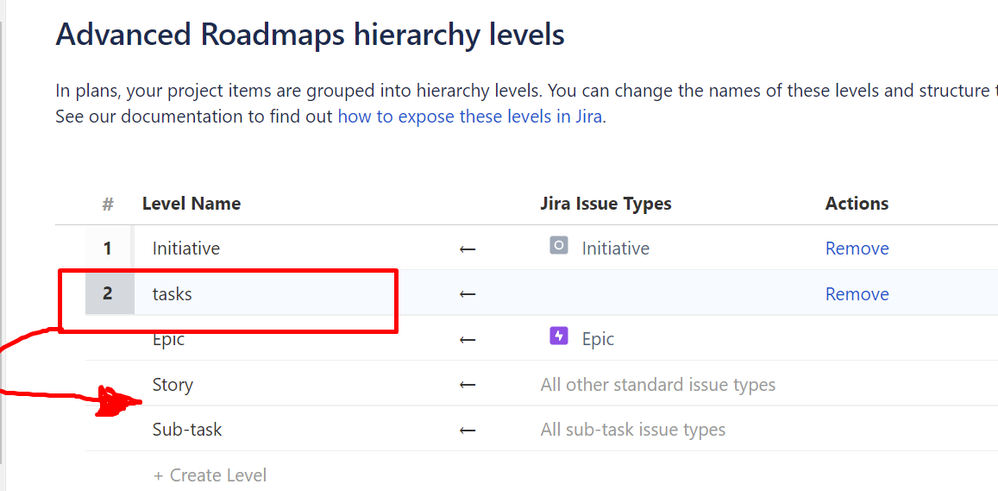Click the arrow in the Initiative row

tap(468, 249)
